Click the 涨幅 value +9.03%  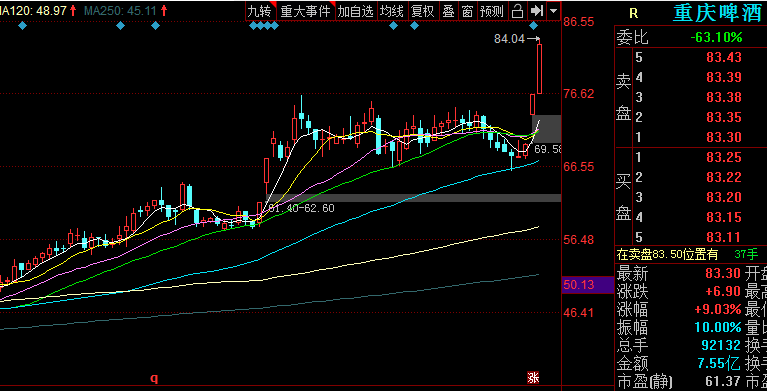pyautogui.click(x=718, y=309)
